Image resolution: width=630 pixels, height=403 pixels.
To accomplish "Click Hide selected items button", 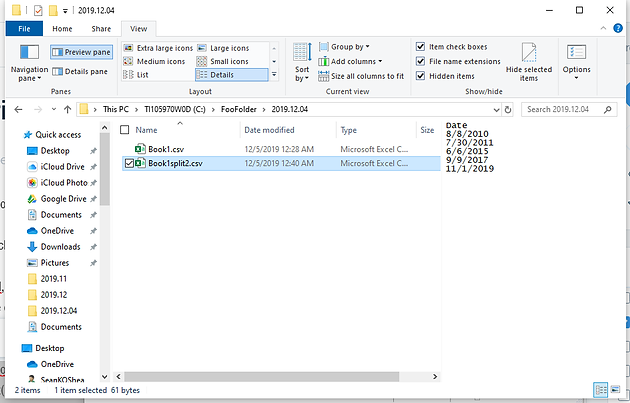I will click(529, 62).
